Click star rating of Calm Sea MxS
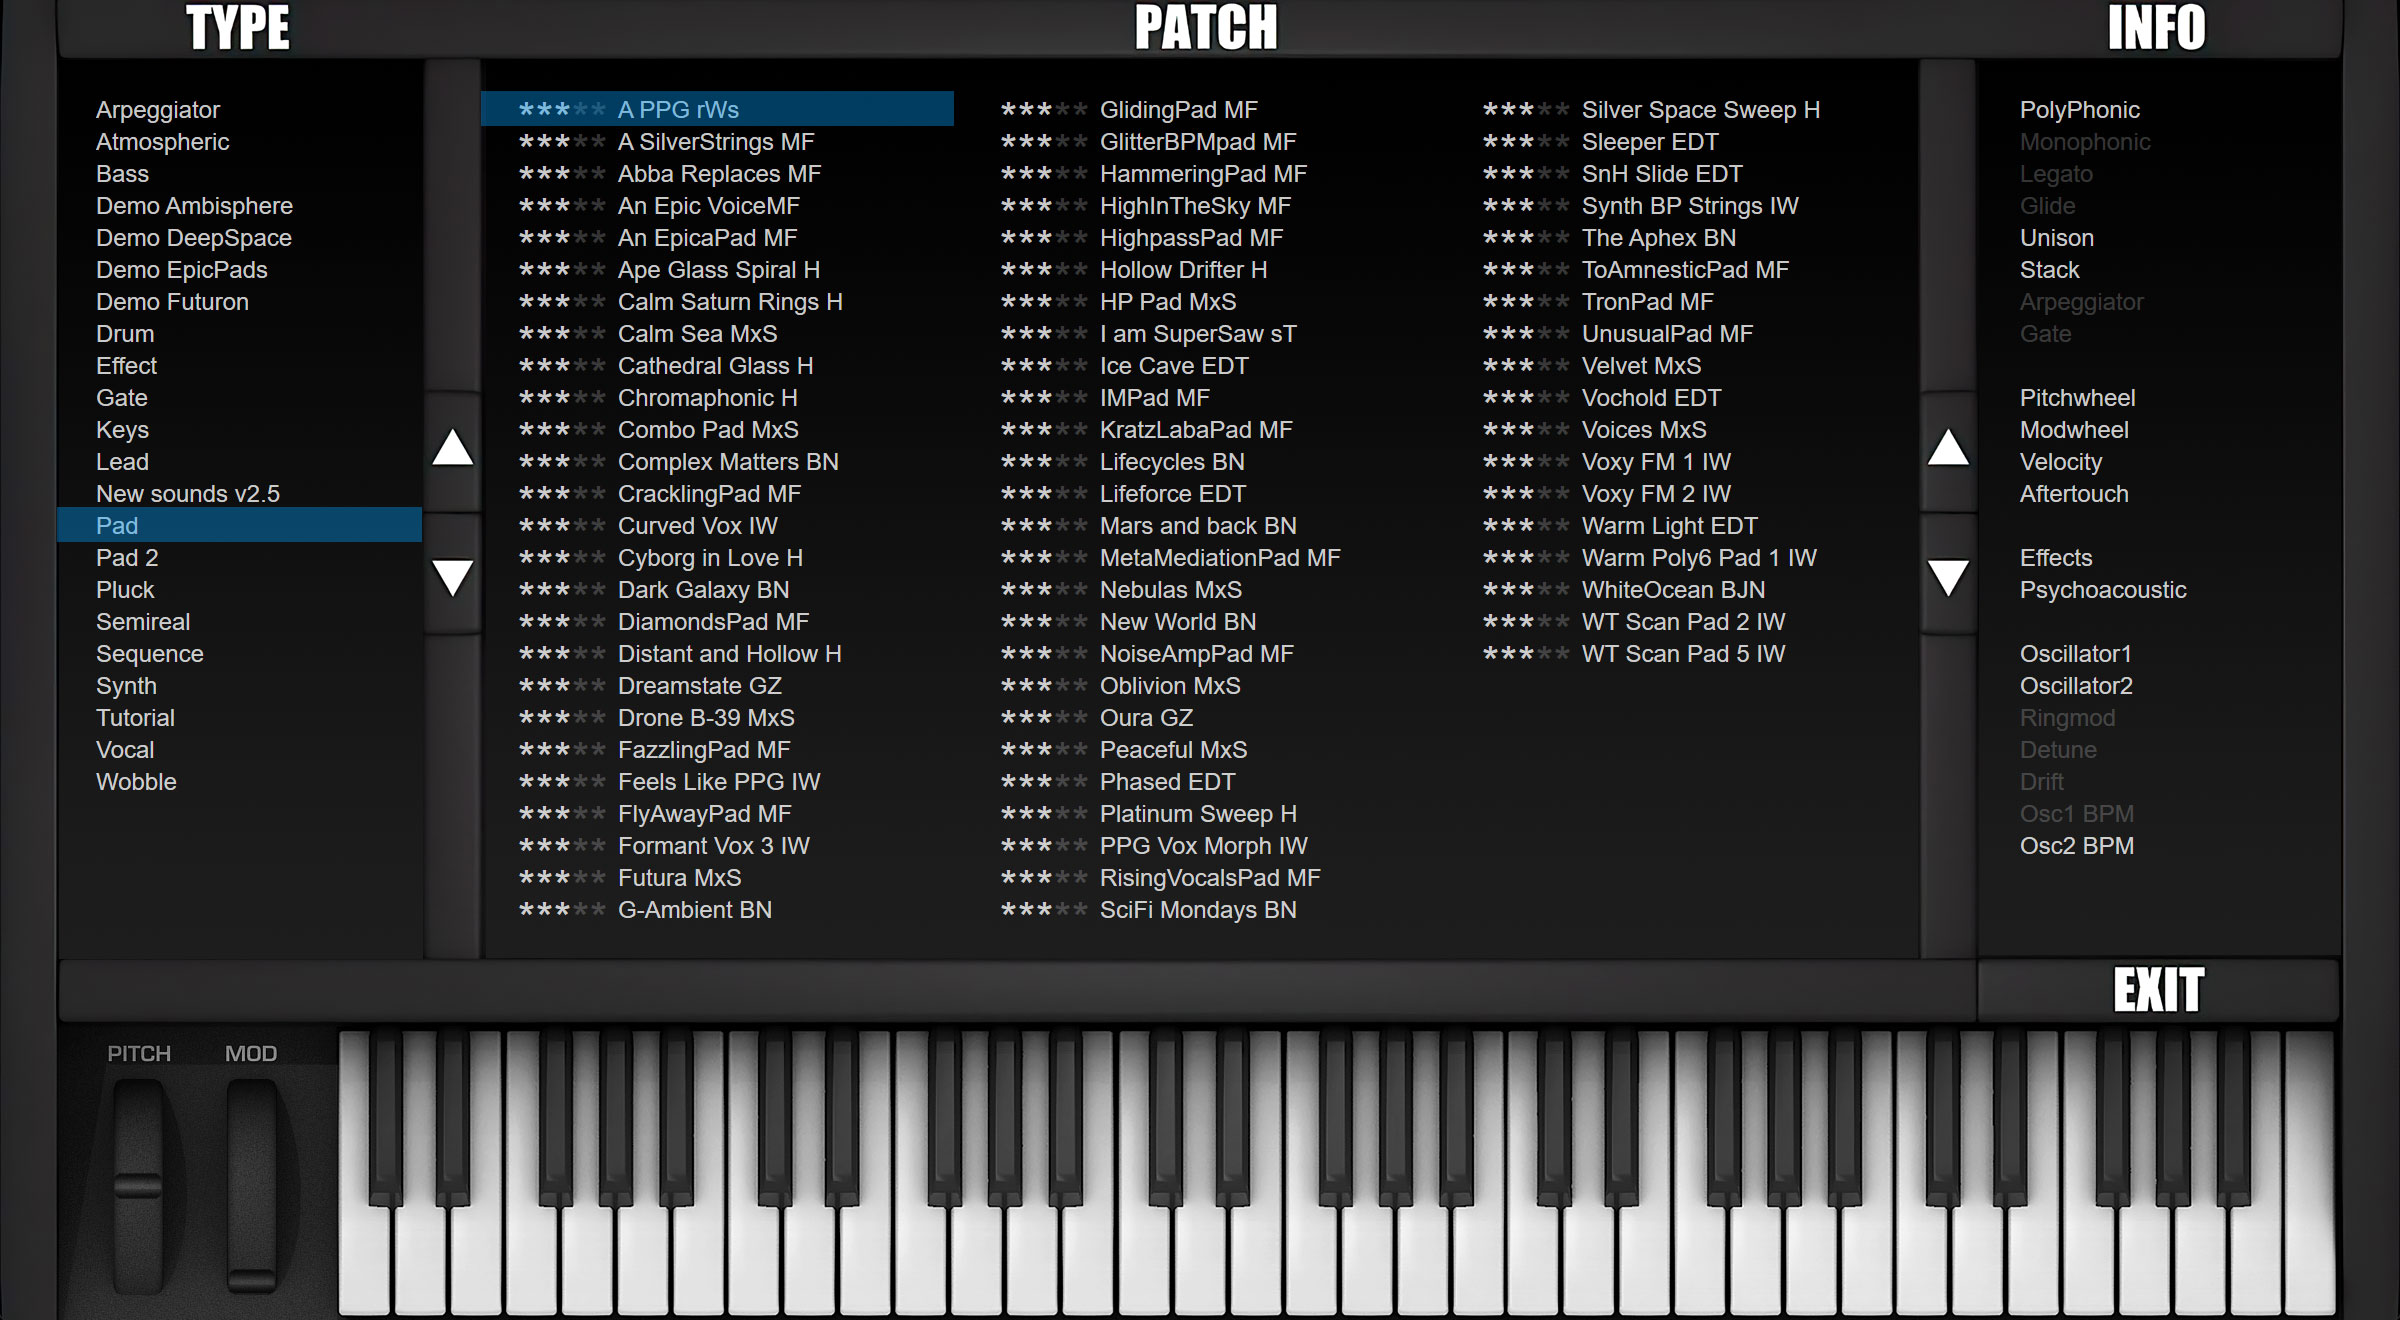 click(561, 334)
